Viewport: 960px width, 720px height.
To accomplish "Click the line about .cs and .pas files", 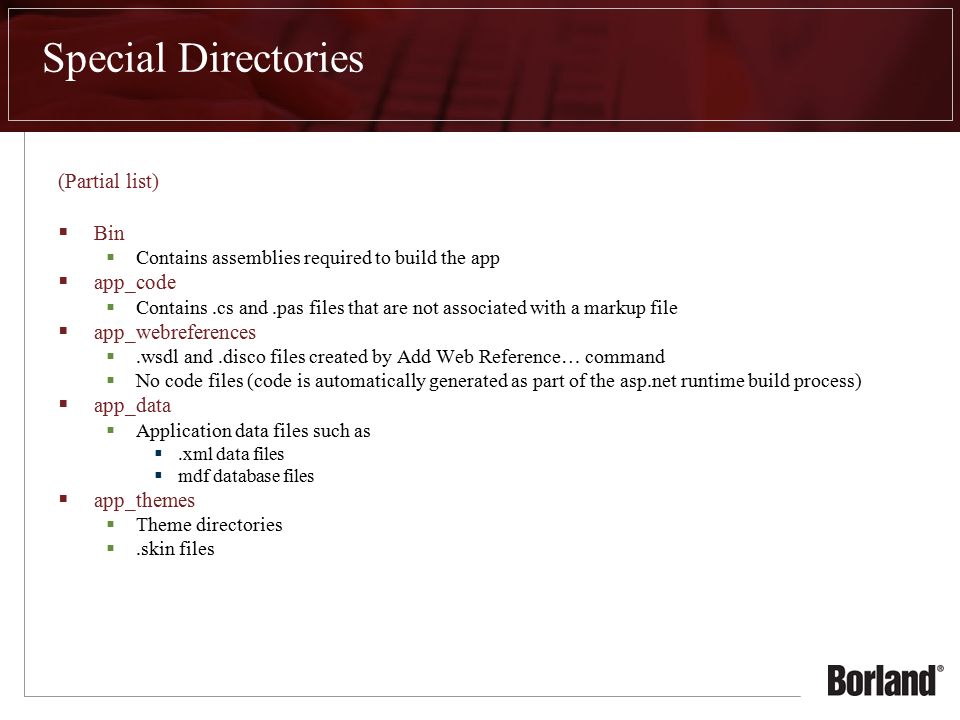I will (407, 307).
